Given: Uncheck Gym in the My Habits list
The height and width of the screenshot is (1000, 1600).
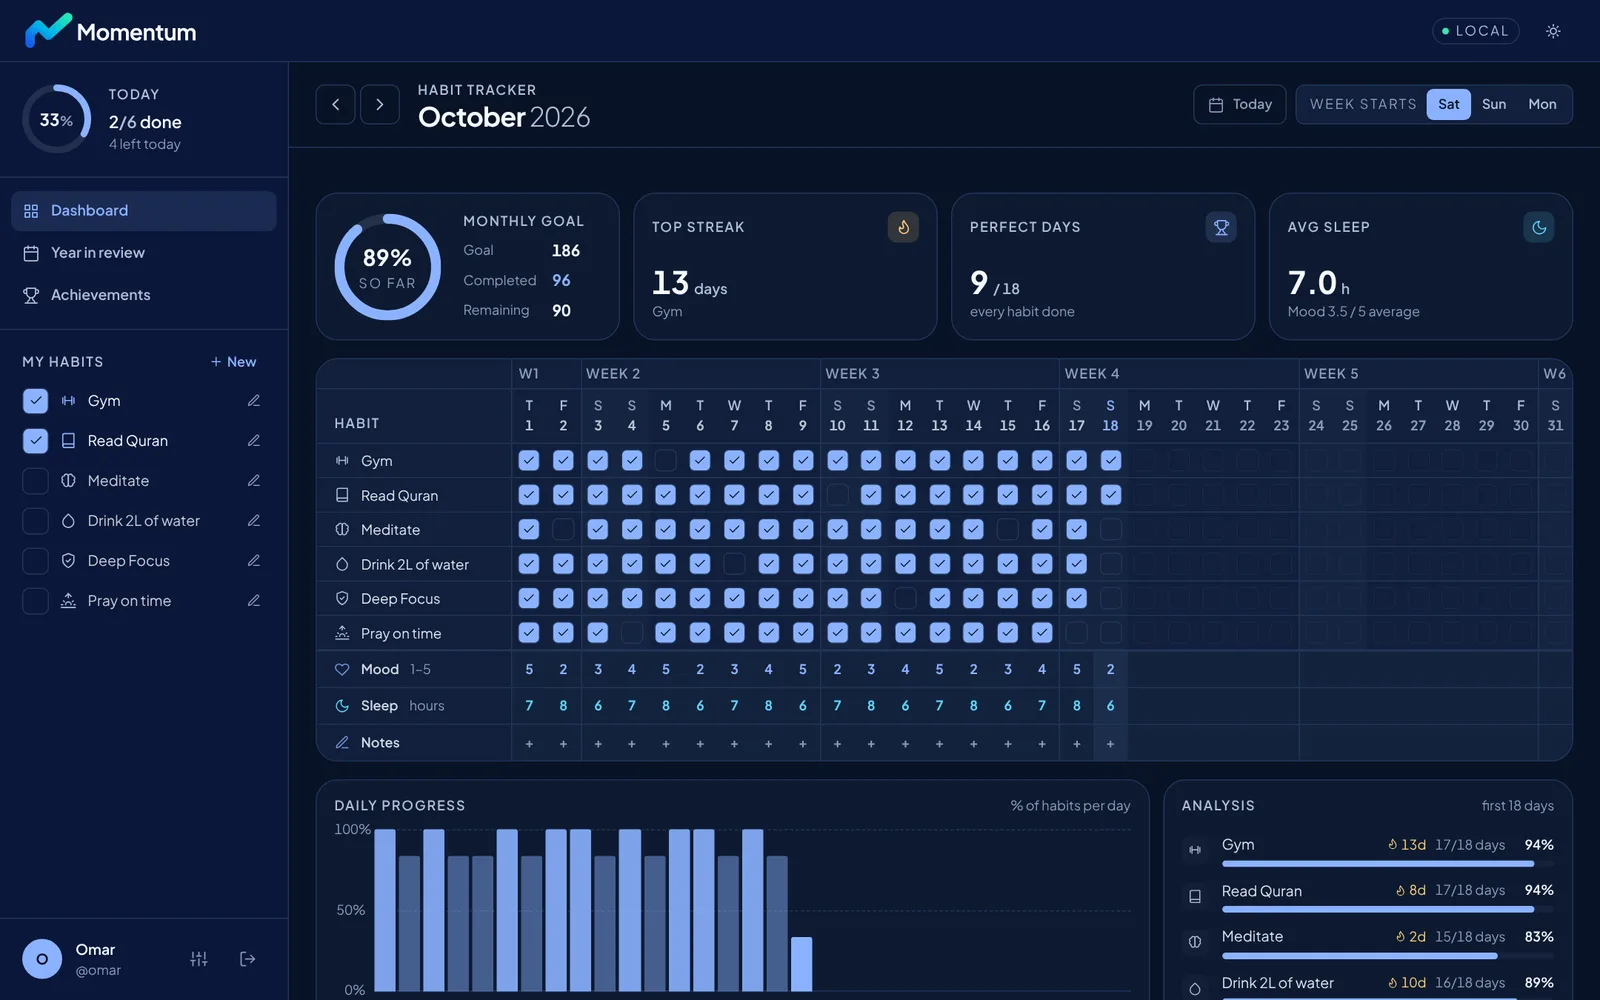Looking at the screenshot, I should click(x=35, y=401).
